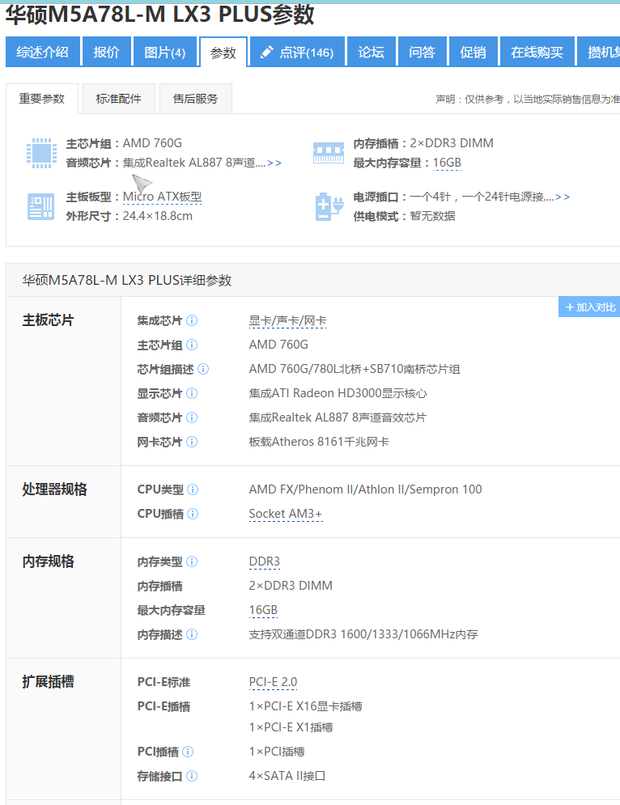Click the 主板芯片 section heading
This screenshot has width=620, height=805.
coord(48,320)
